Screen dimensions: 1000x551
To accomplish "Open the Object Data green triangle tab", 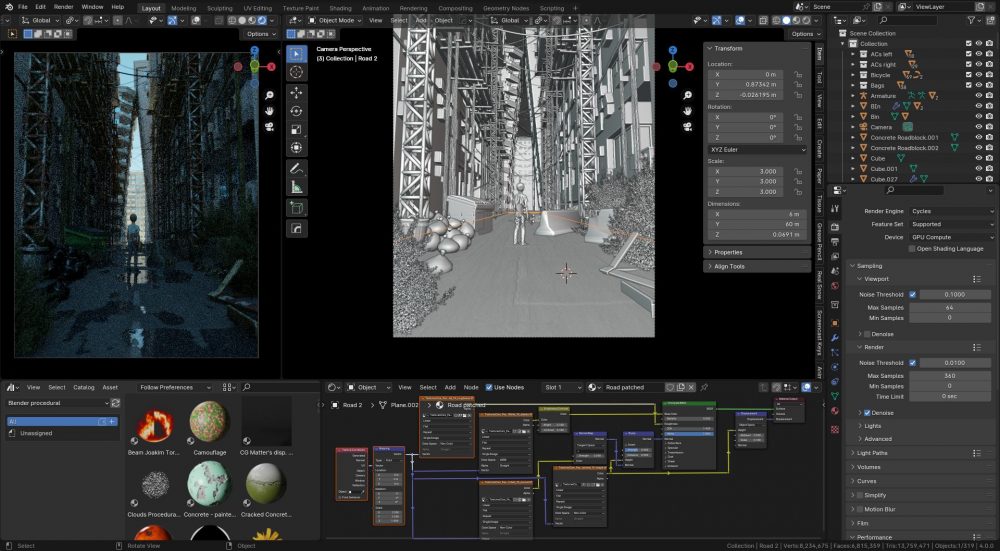I will tap(835, 396).
